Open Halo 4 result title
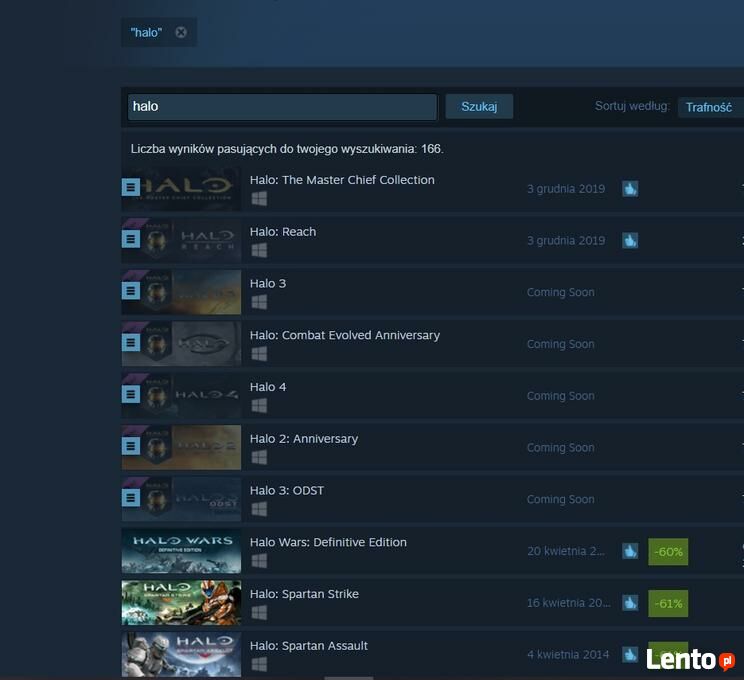This screenshot has width=744, height=680. point(268,387)
